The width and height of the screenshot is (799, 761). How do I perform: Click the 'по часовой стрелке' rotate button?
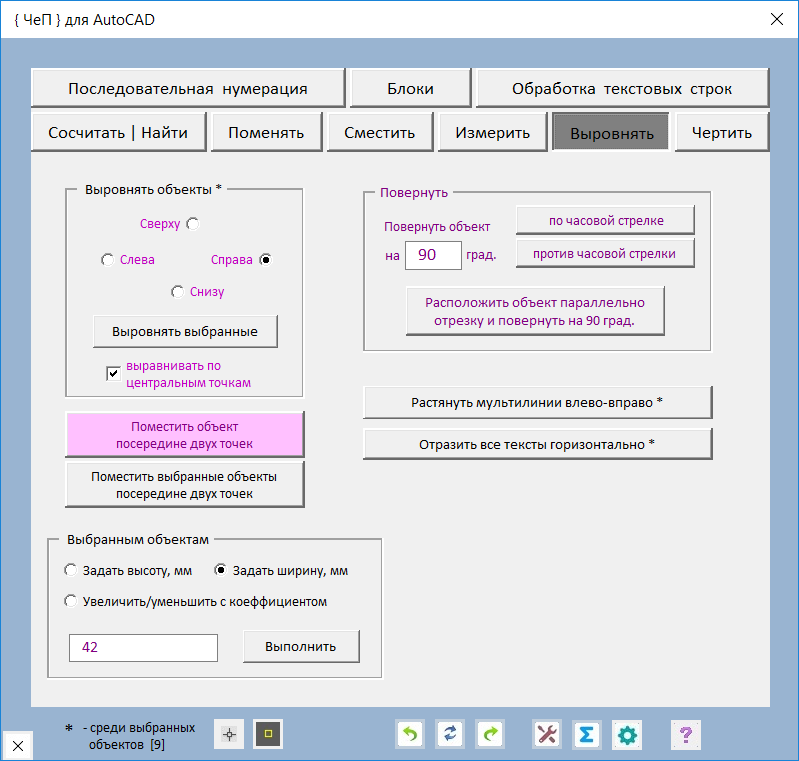pyautogui.click(x=605, y=220)
